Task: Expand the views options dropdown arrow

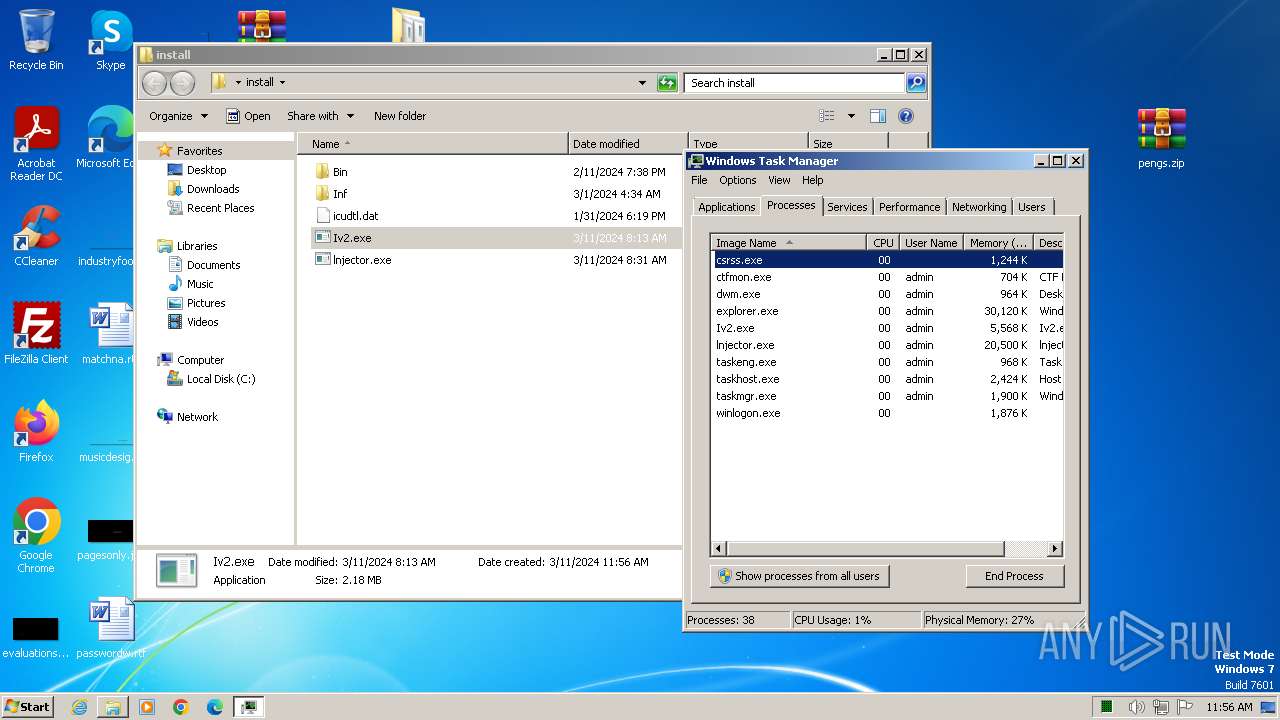Action: pos(851,116)
